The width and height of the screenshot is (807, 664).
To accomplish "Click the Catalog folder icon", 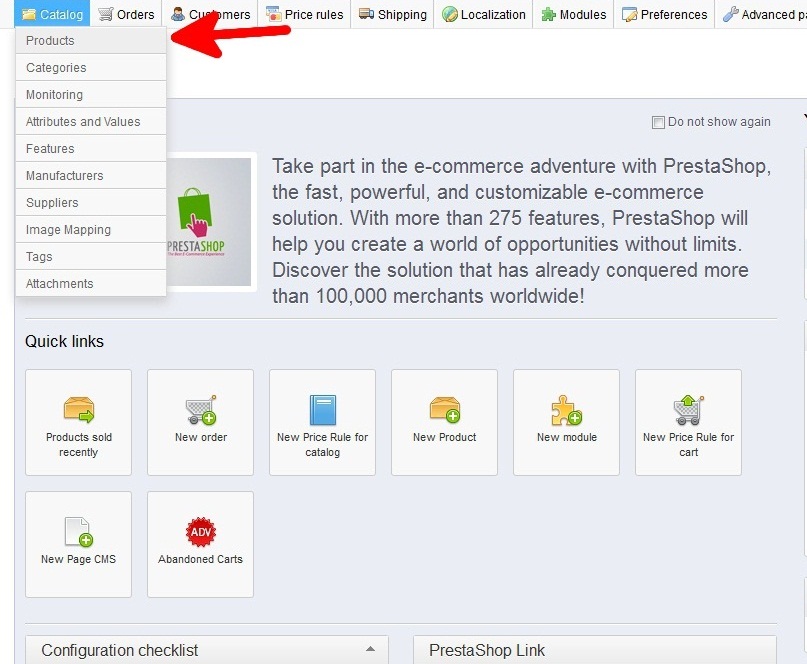I will (29, 14).
